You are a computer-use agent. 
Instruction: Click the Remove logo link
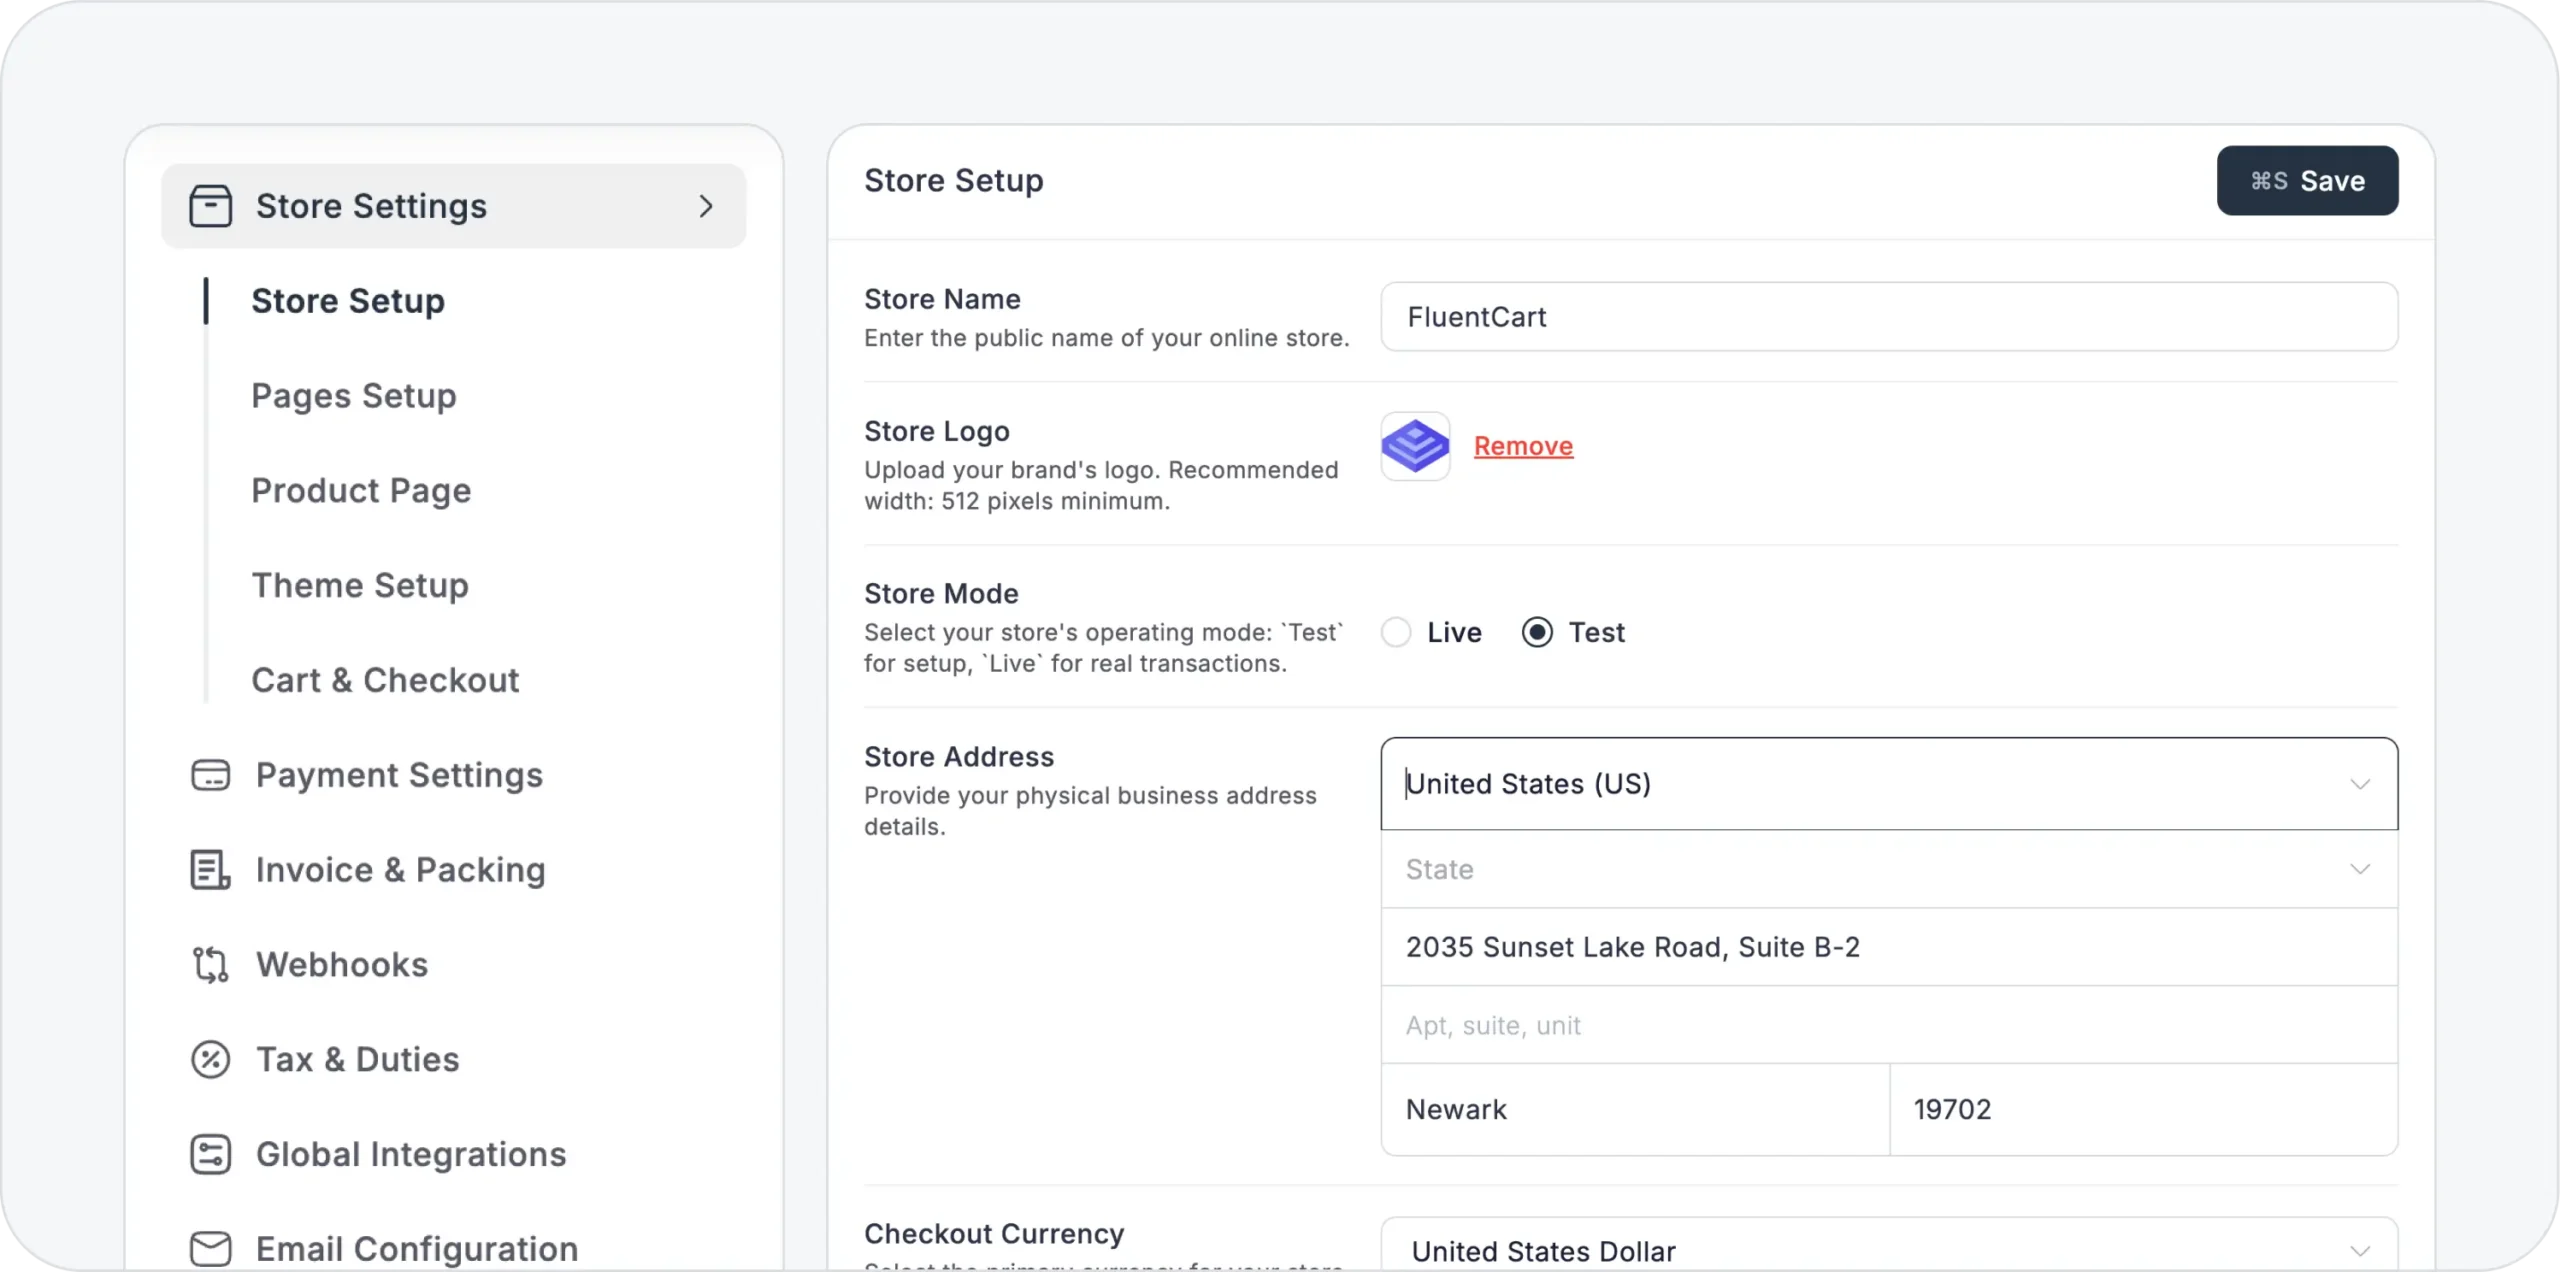coord(1523,446)
